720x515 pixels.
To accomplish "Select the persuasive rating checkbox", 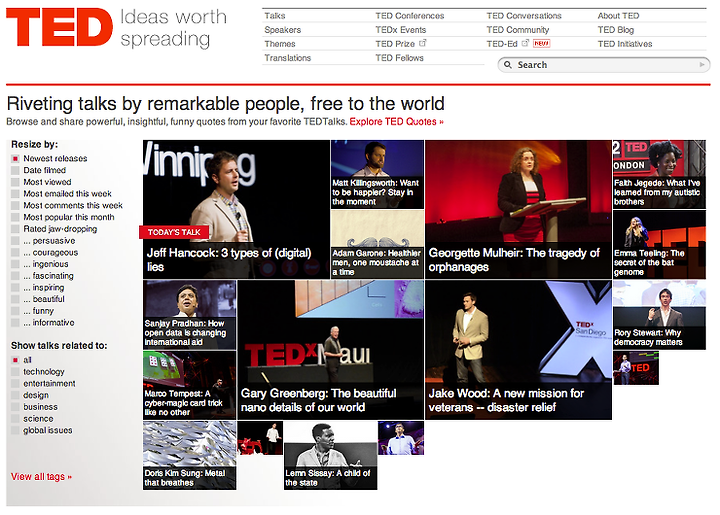I will pos(15,241).
